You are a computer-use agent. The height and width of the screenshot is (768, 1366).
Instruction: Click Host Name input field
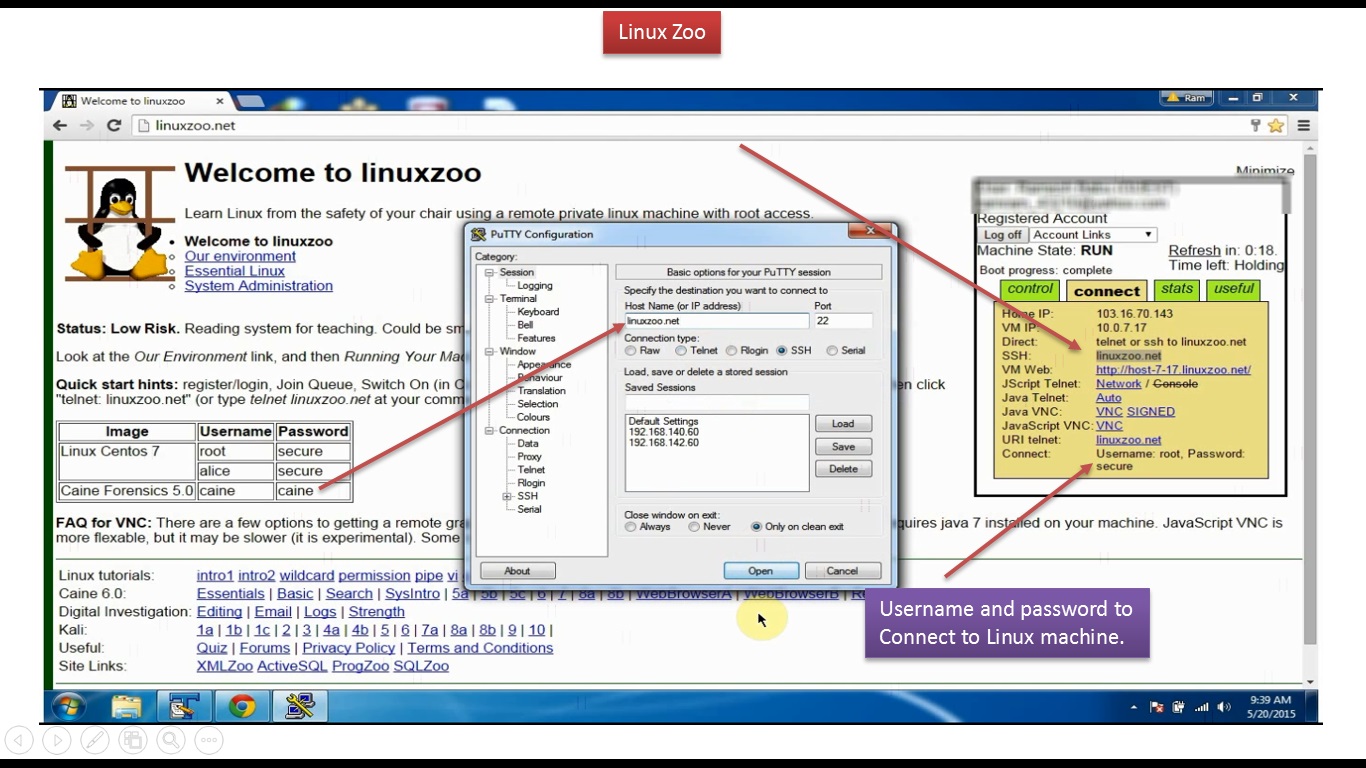point(716,321)
